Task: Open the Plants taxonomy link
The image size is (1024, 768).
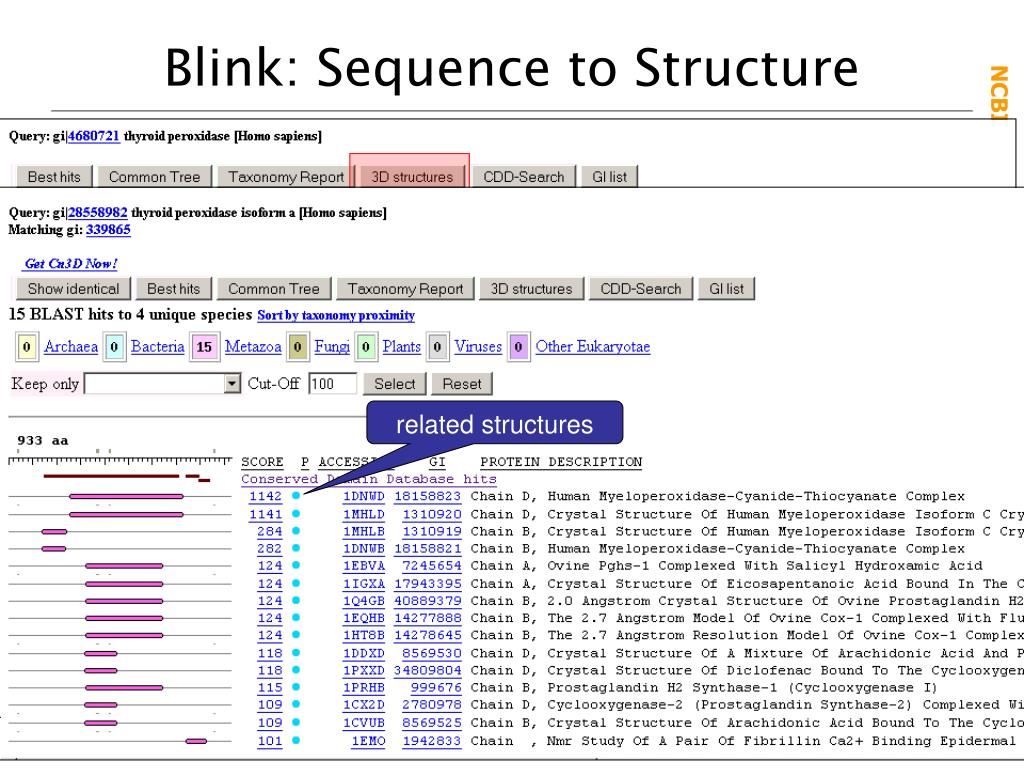Action: click(x=401, y=347)
